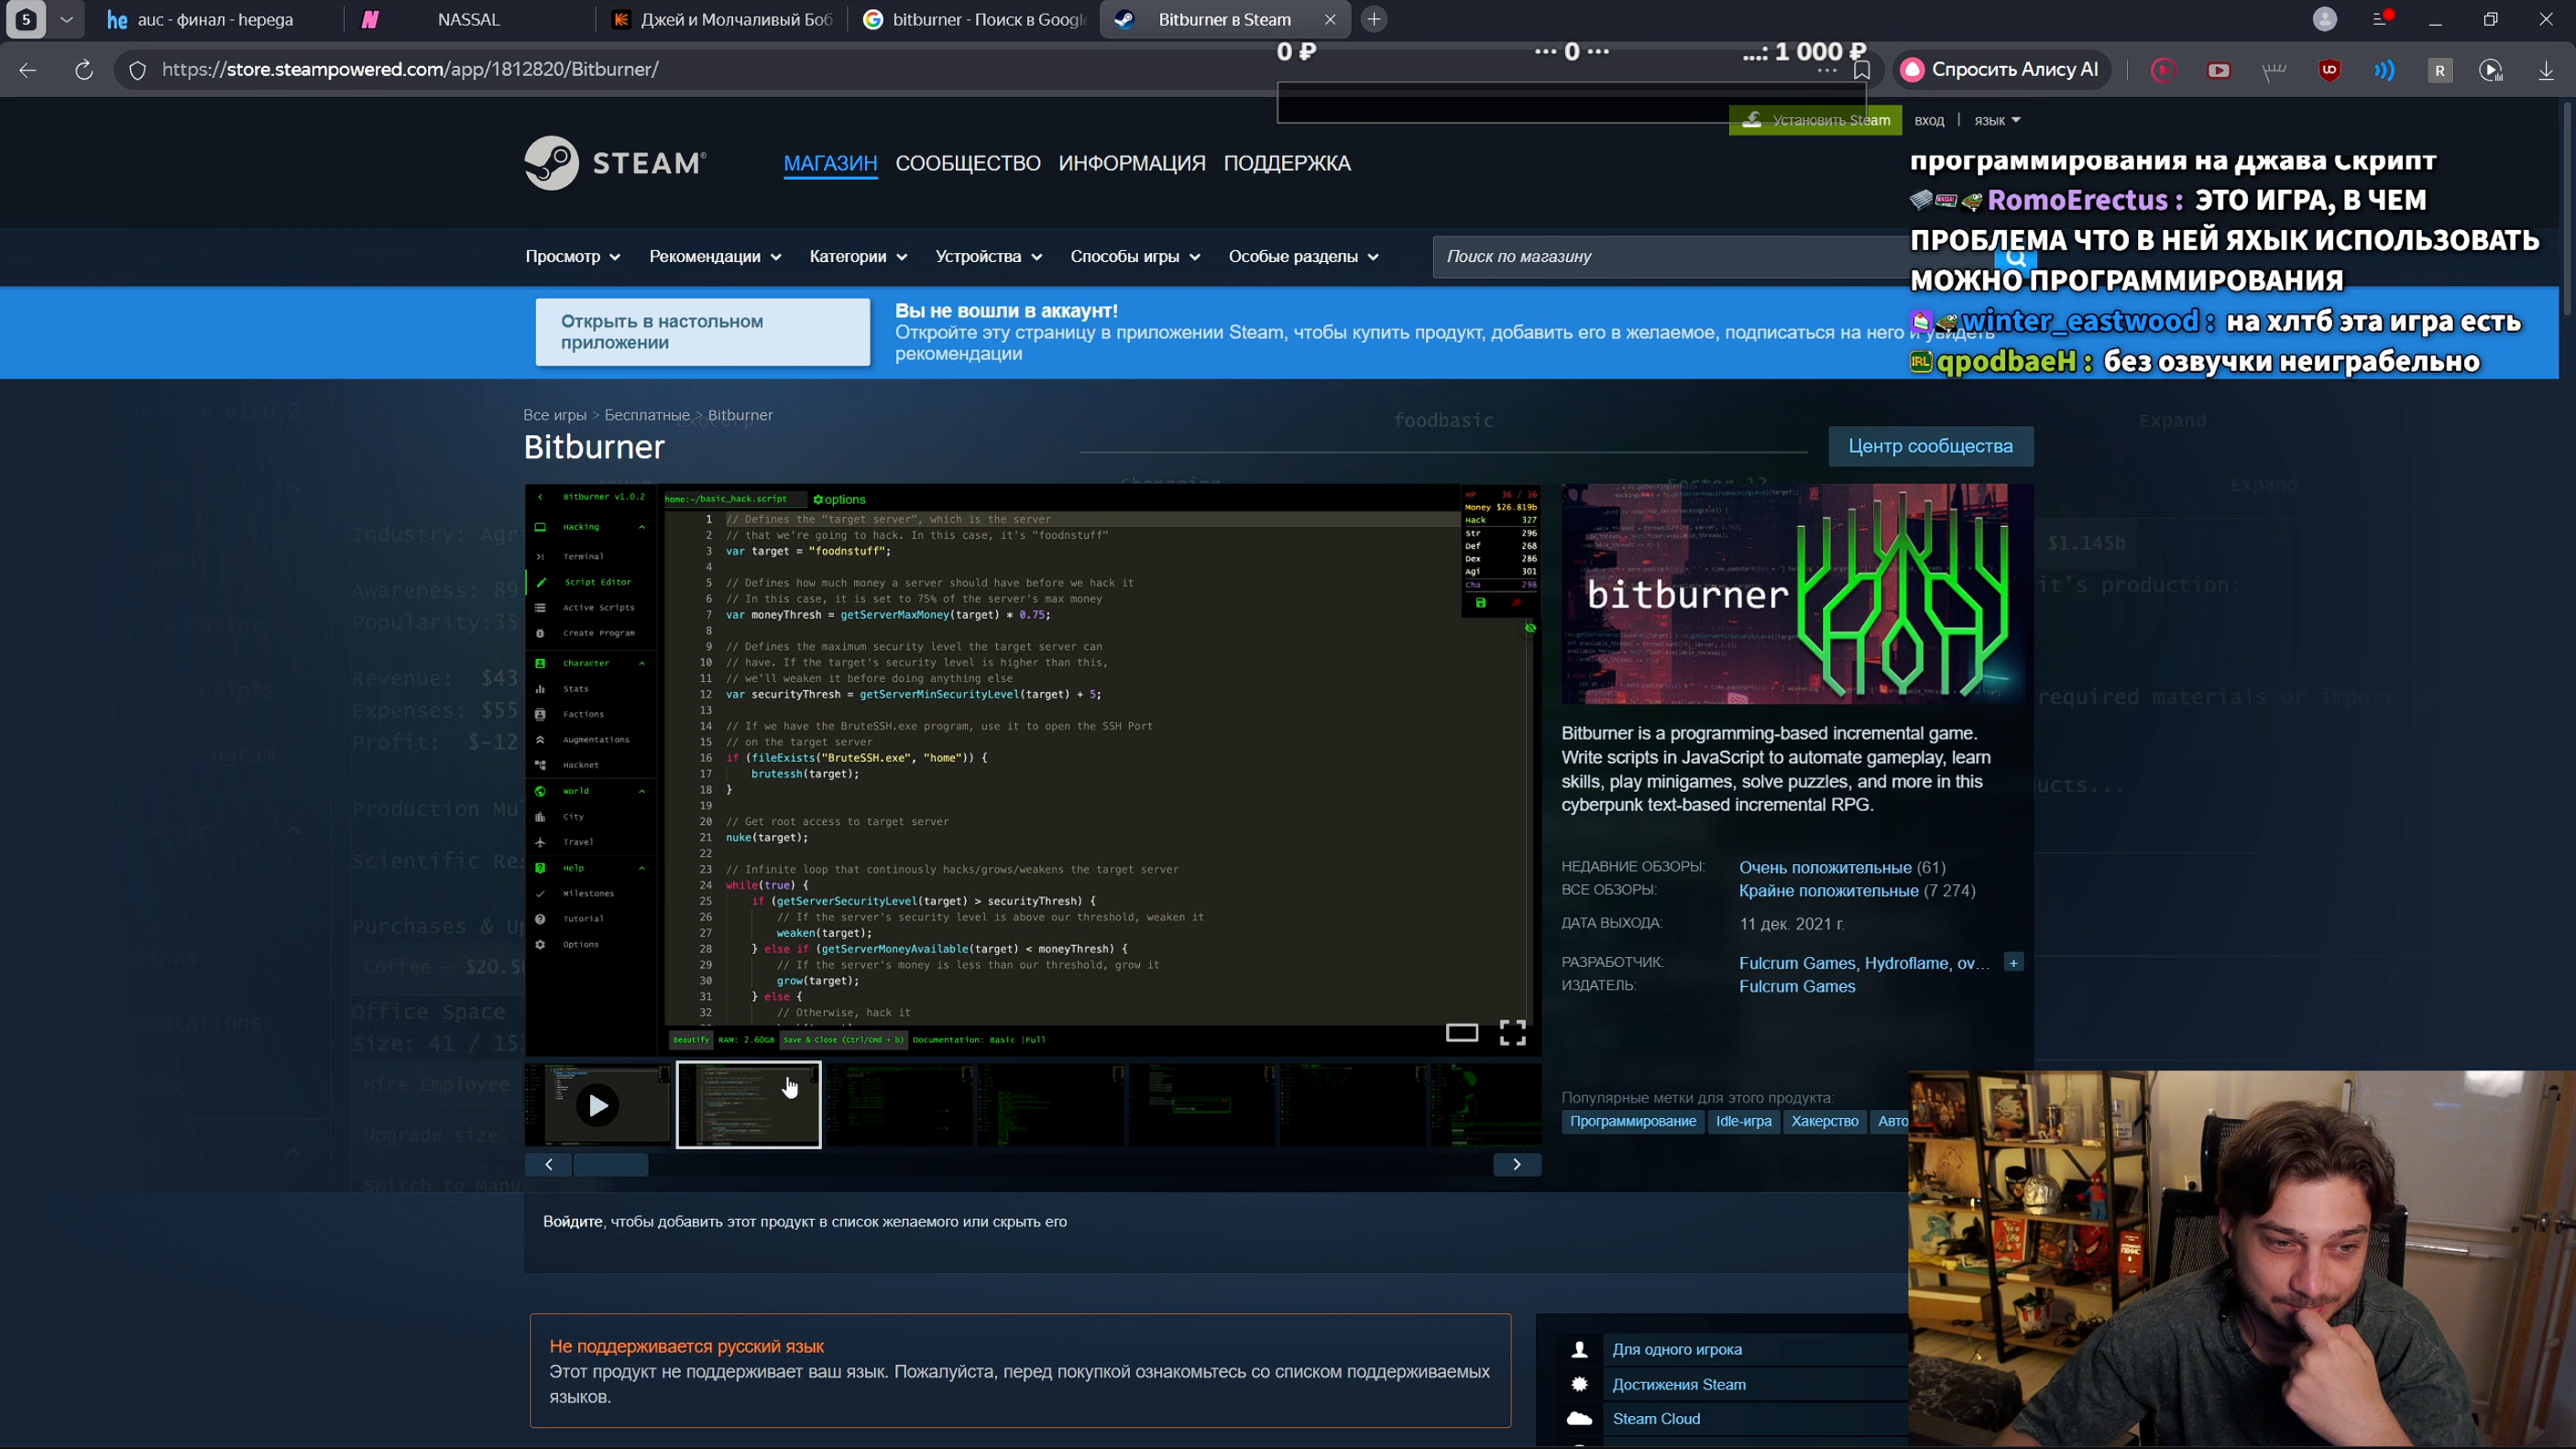Open browser downloads arrow icon
Image resolution: width=2576 pixels, height=1449 pixels.
click(x=2546, y=70)
